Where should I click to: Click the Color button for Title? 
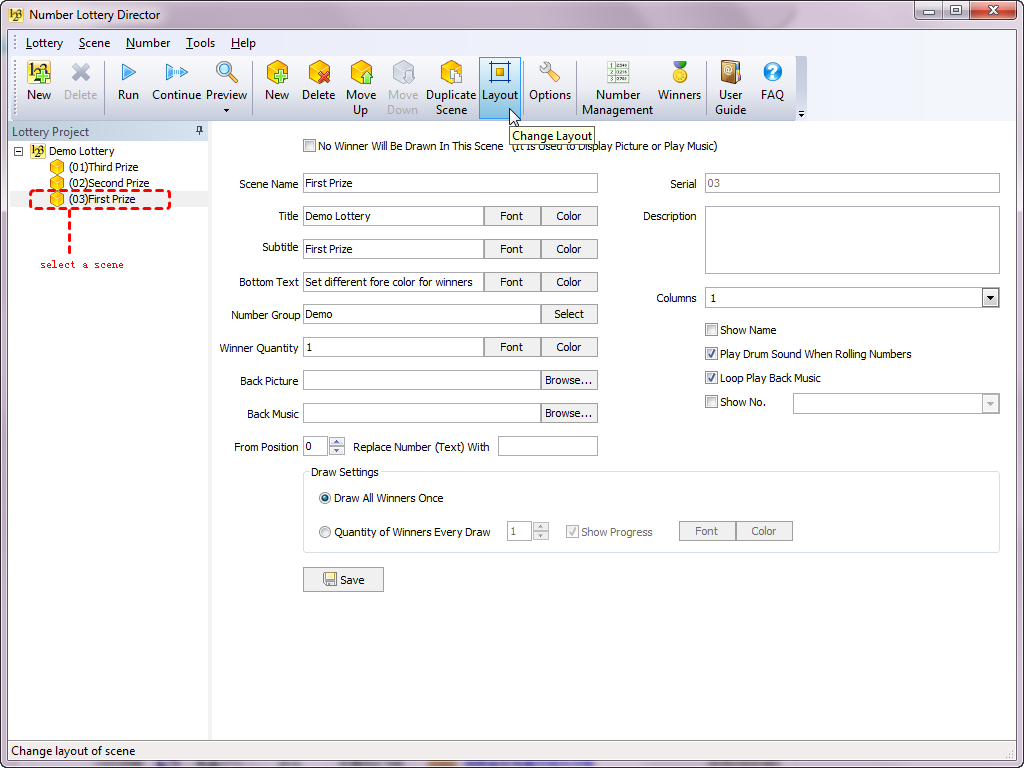pyautogui.click(x=569, y=216)
